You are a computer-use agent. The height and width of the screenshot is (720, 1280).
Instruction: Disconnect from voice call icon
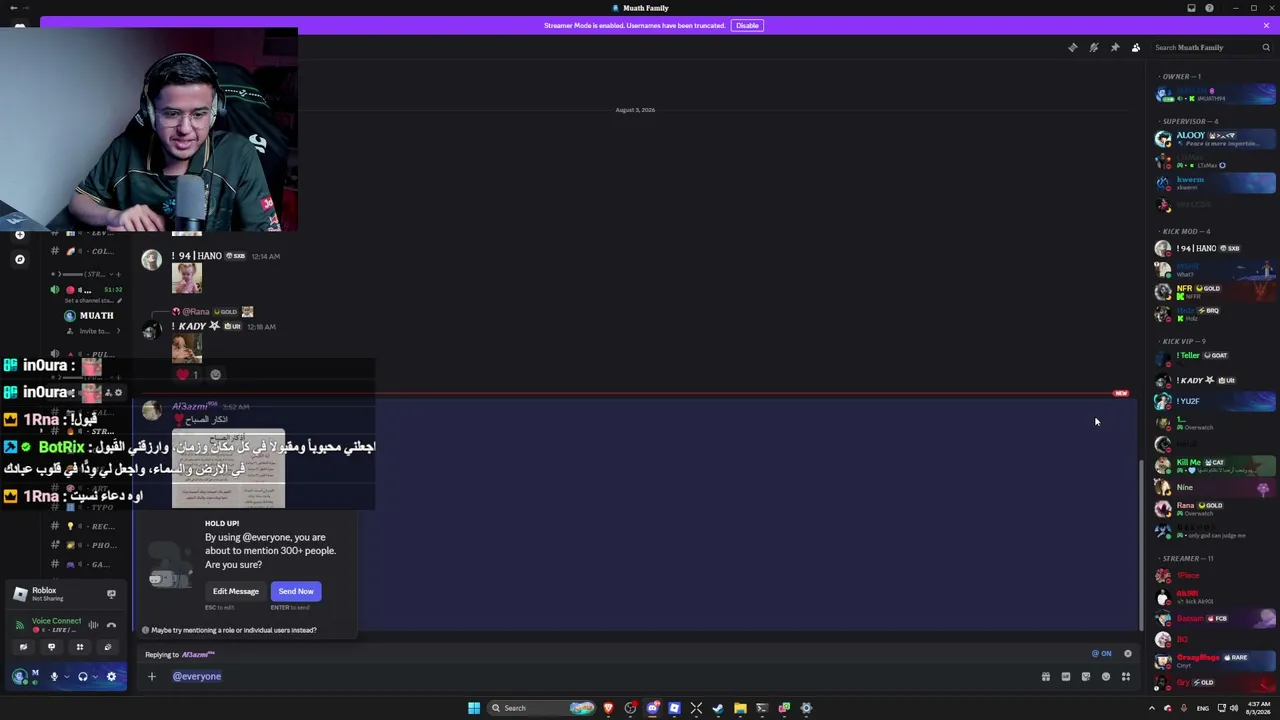click(x=111, y=625)
